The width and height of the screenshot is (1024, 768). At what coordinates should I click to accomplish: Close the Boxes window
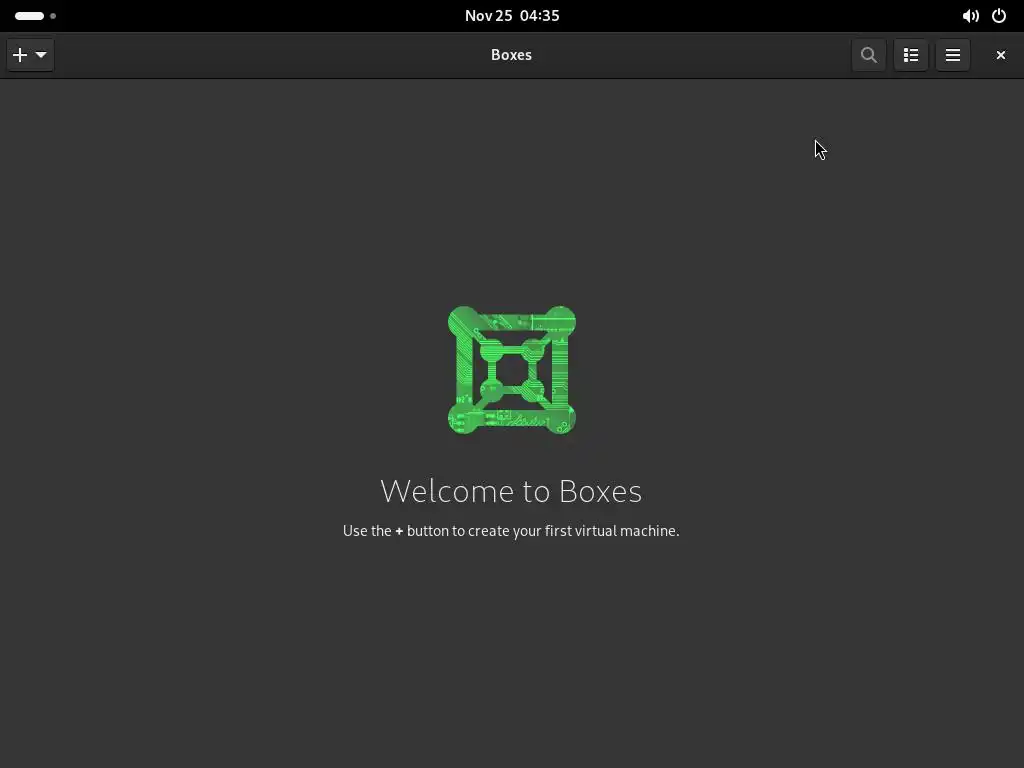pos(1000,55)
